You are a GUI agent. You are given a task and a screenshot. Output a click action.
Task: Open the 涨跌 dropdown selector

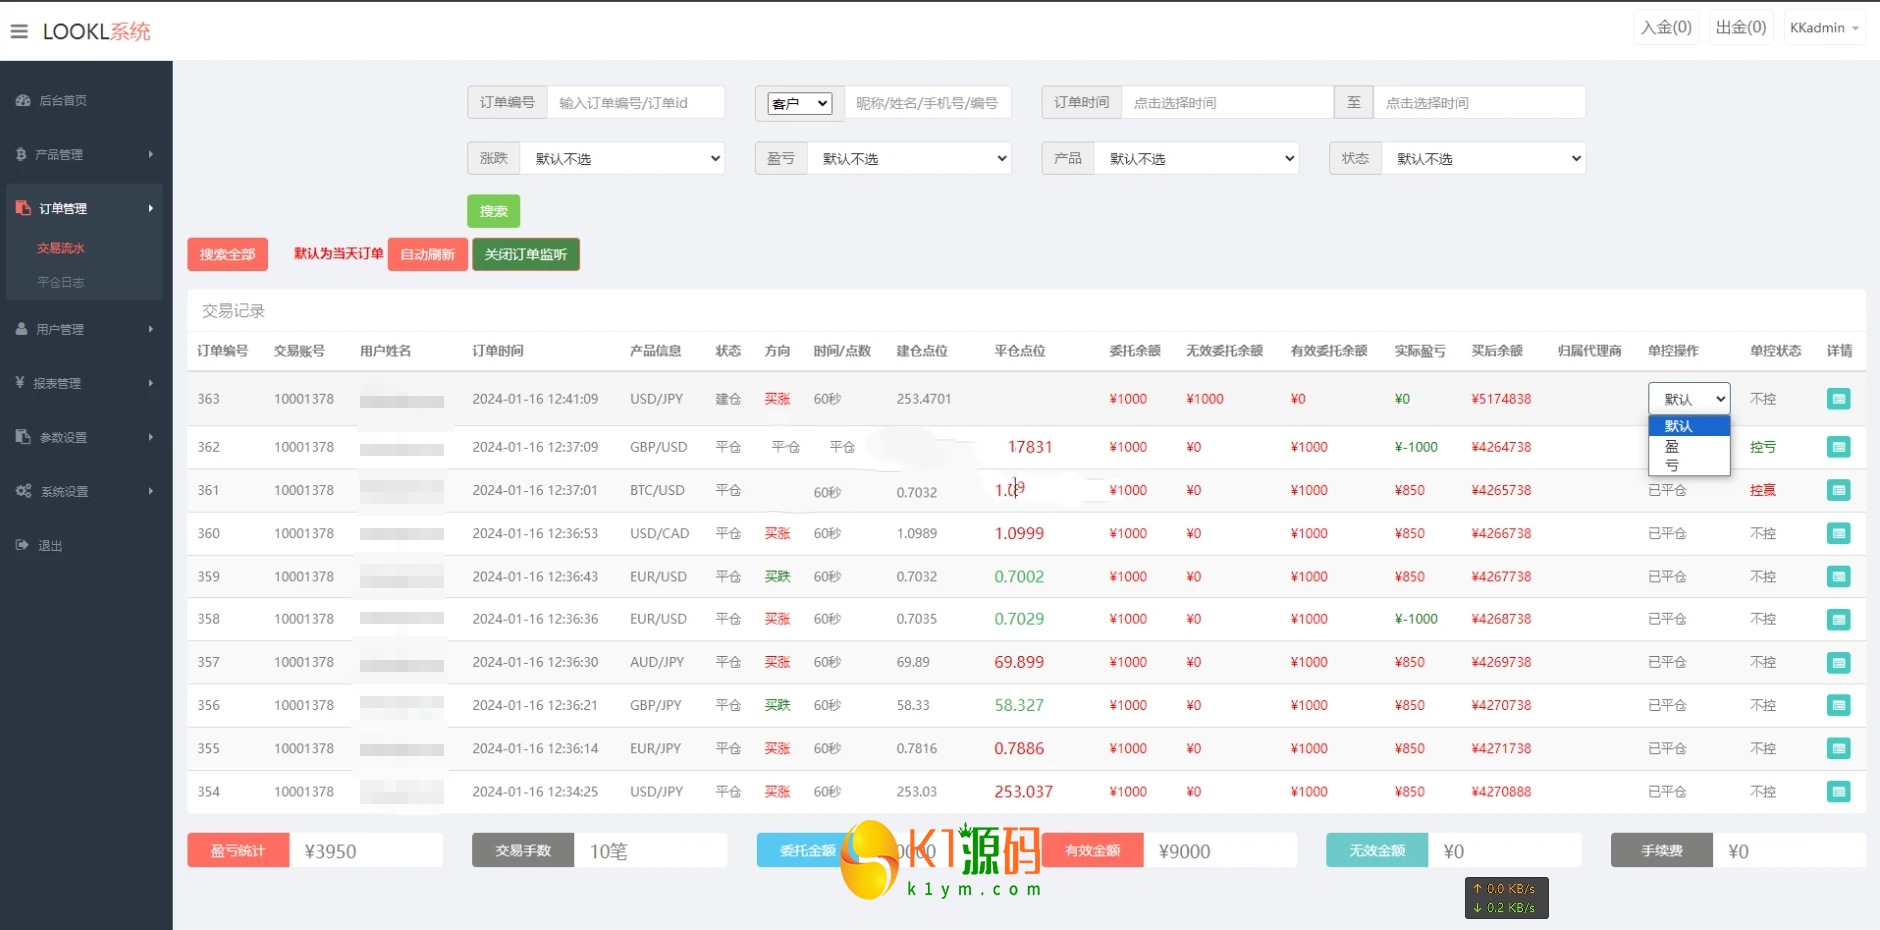click(x=622, y=158)
